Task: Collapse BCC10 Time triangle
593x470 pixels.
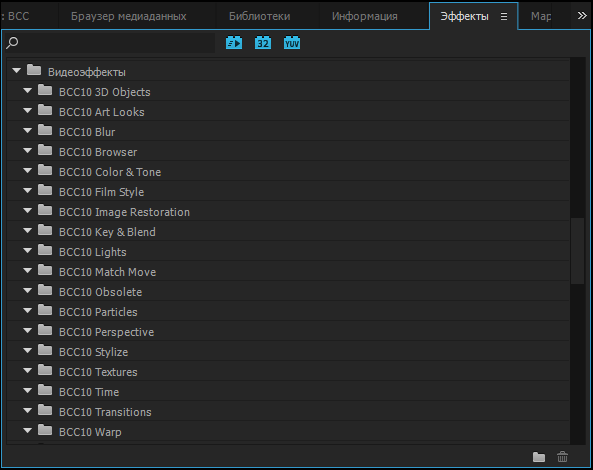Action: point(27,391)
